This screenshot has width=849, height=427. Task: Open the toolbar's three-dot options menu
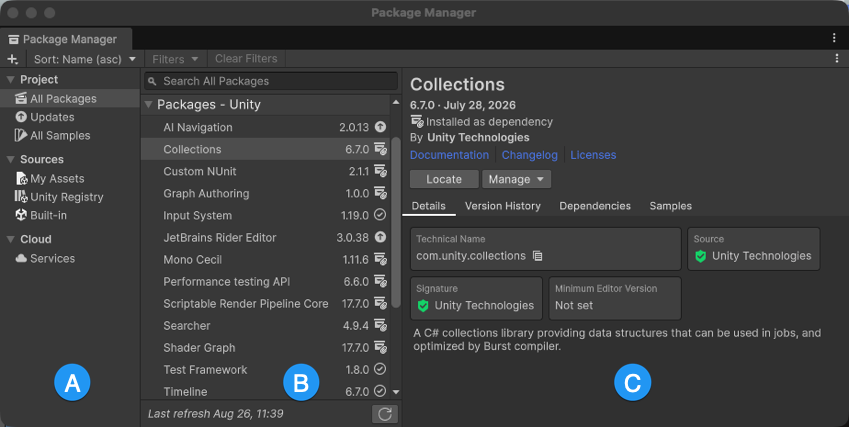coord(837,58)
